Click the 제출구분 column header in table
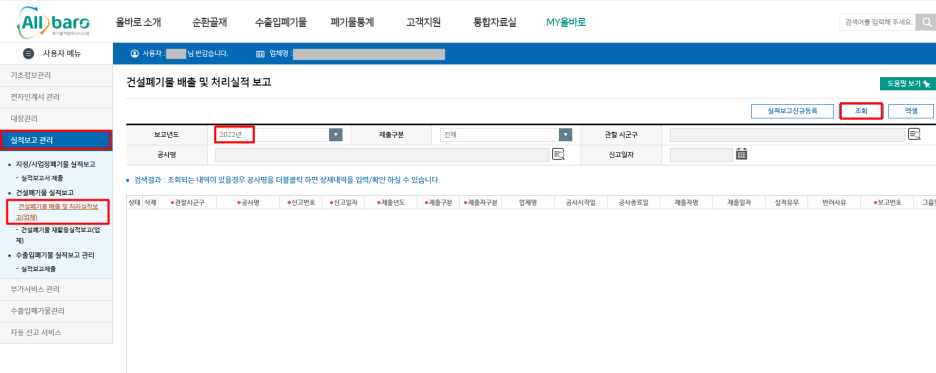This screenshot has height=373, width=936. point(439,203)
